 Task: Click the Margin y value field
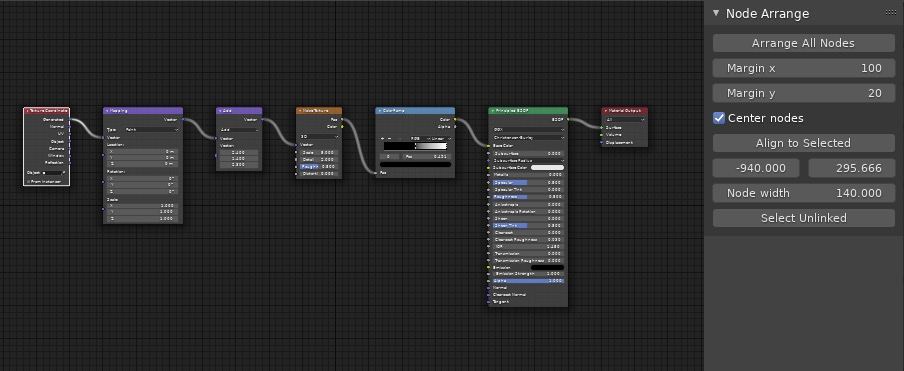(803, 93)
